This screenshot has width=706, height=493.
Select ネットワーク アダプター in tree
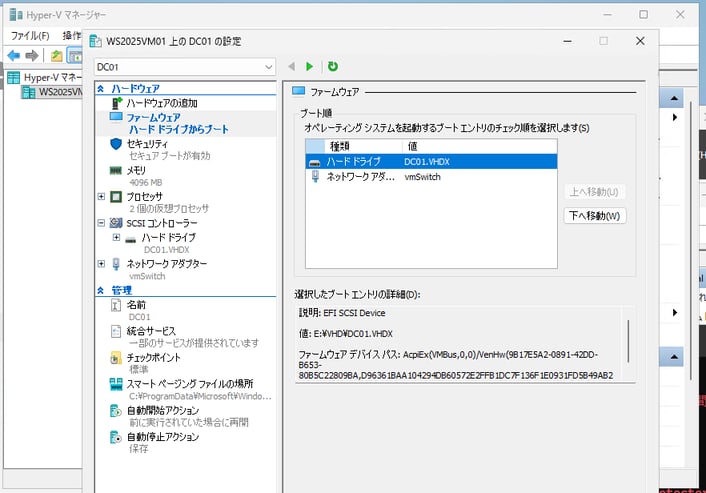(x=167, y=263)
